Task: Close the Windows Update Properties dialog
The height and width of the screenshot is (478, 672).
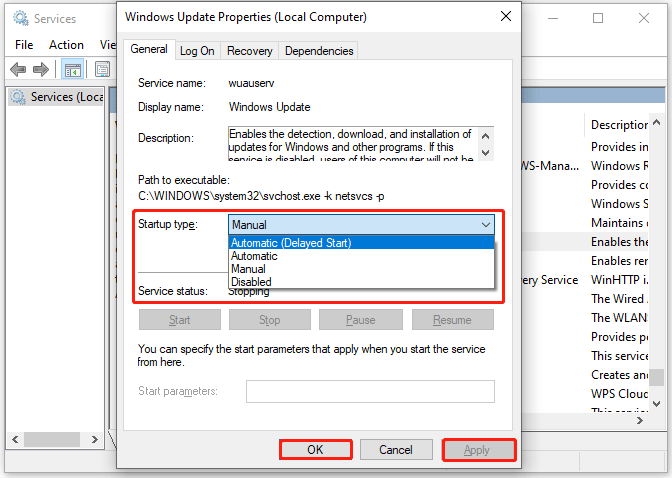Action: [506, 17]
